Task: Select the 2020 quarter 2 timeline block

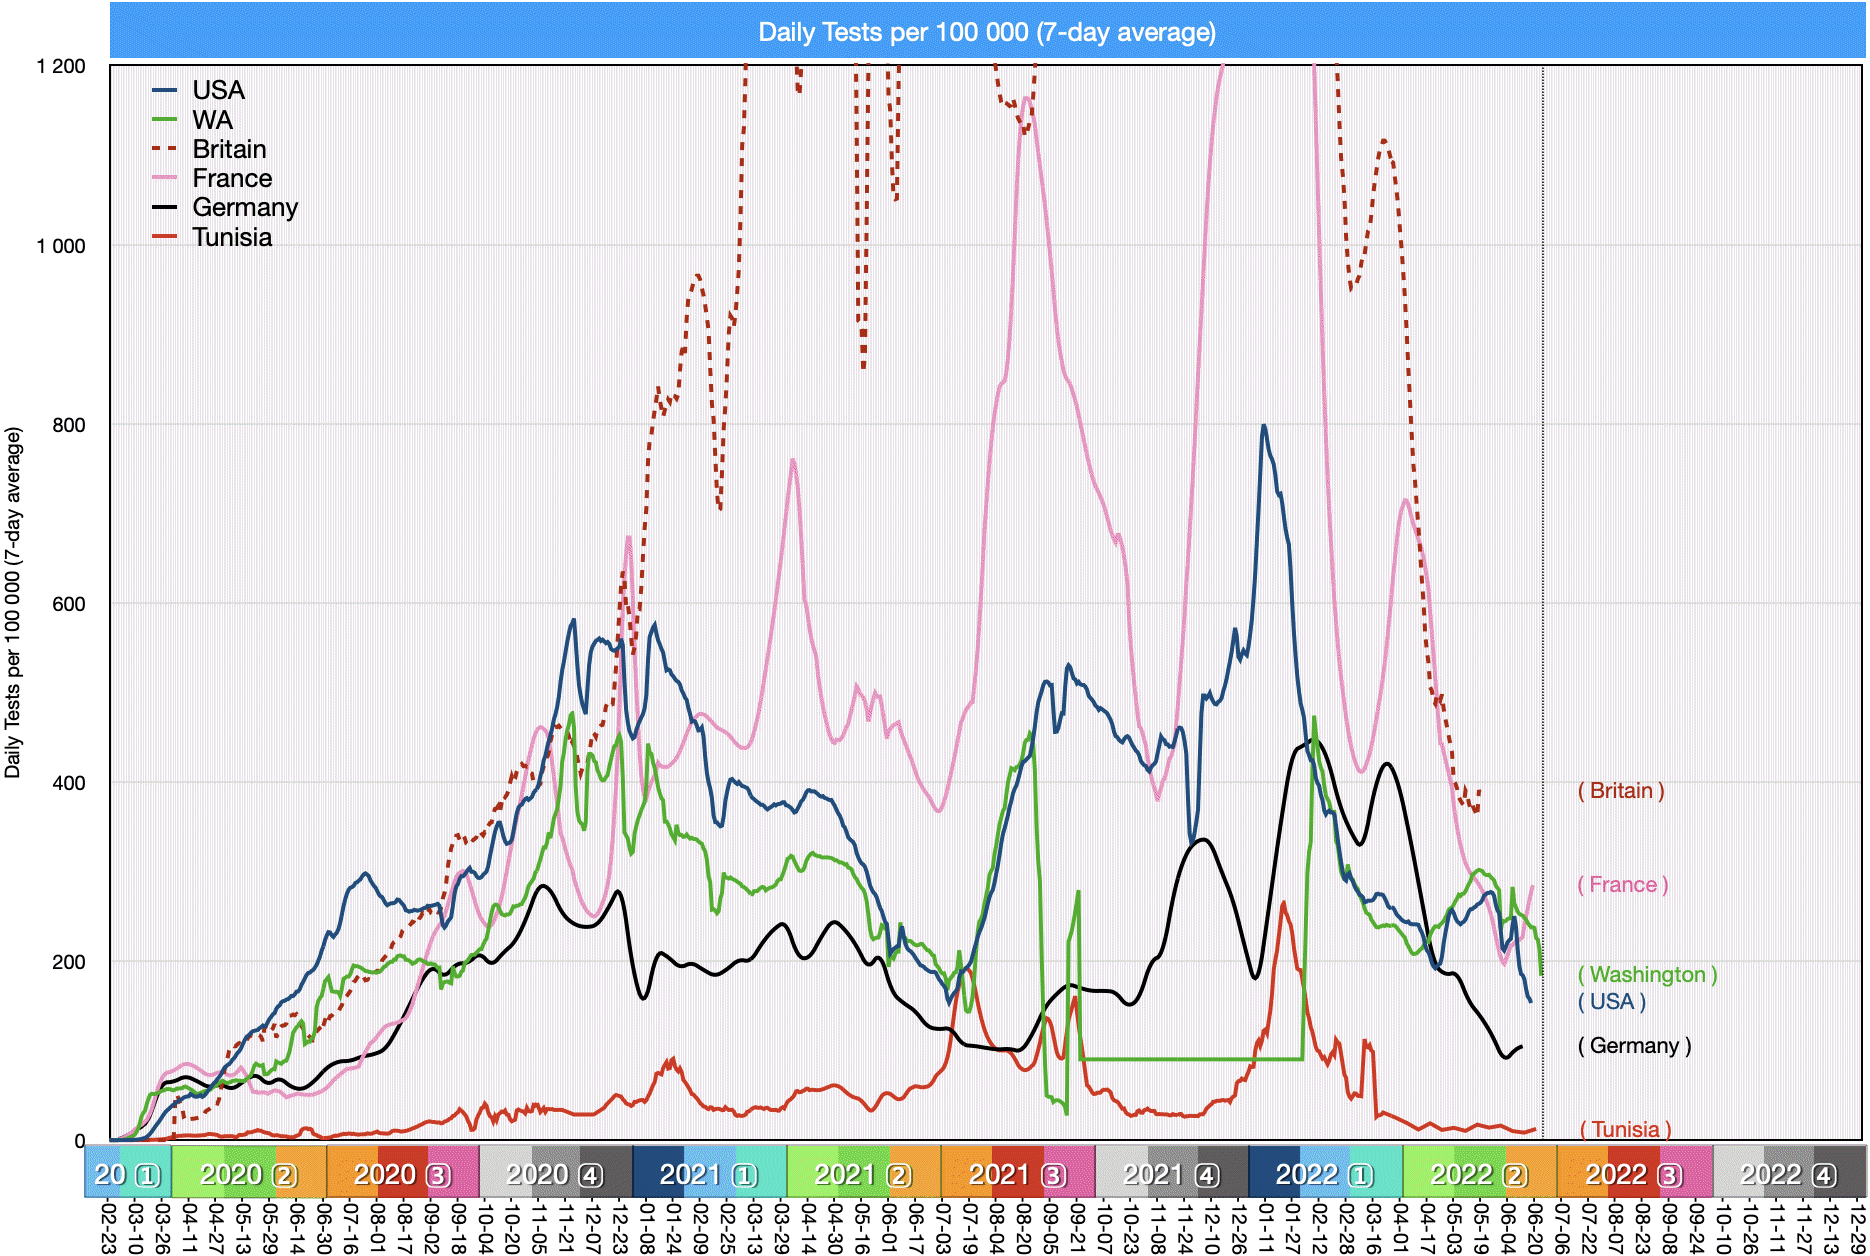Action: point(248,1174)
